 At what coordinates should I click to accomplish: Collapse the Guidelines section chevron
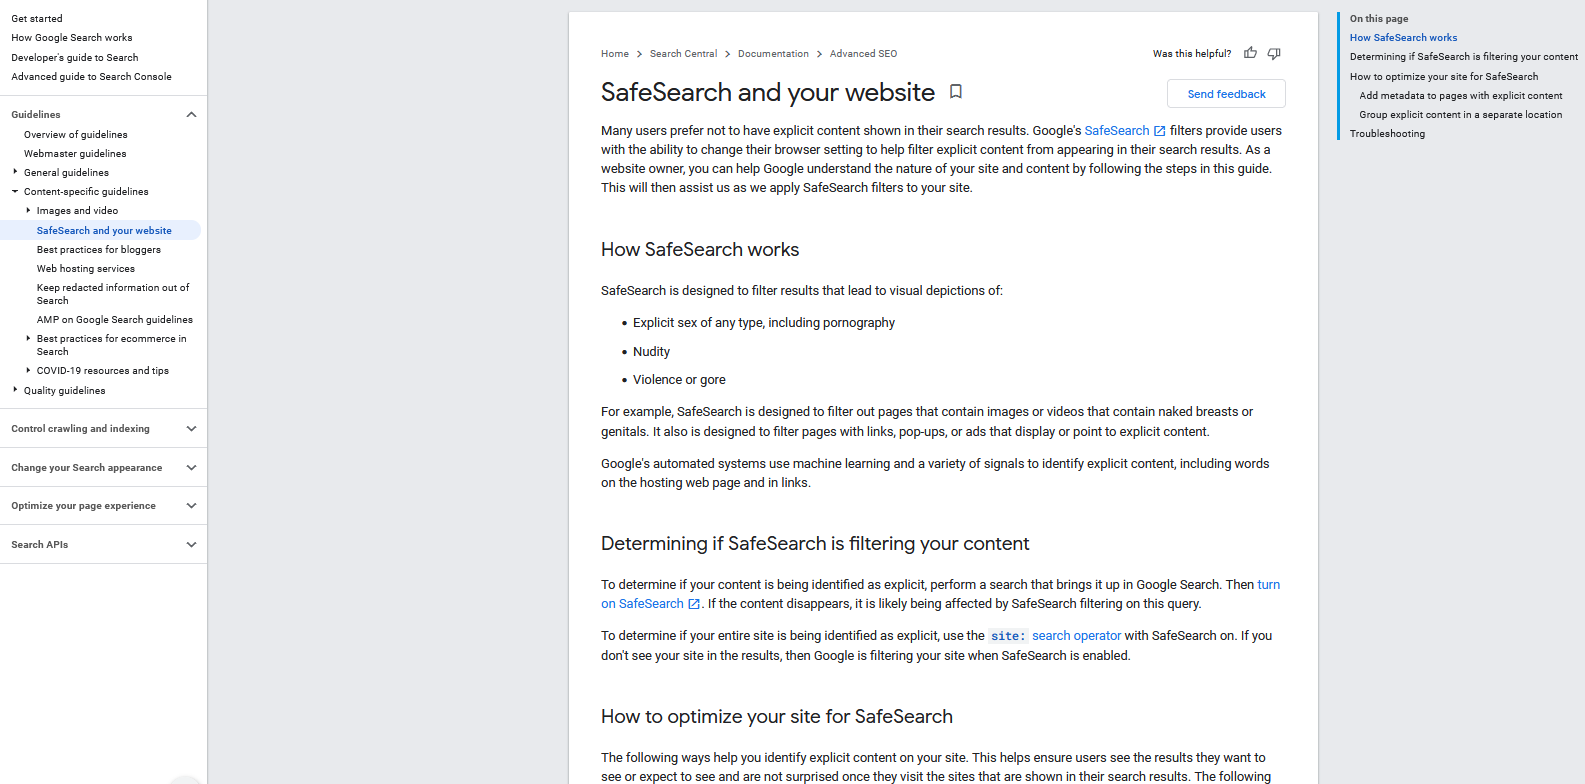[x=191, y=115]
